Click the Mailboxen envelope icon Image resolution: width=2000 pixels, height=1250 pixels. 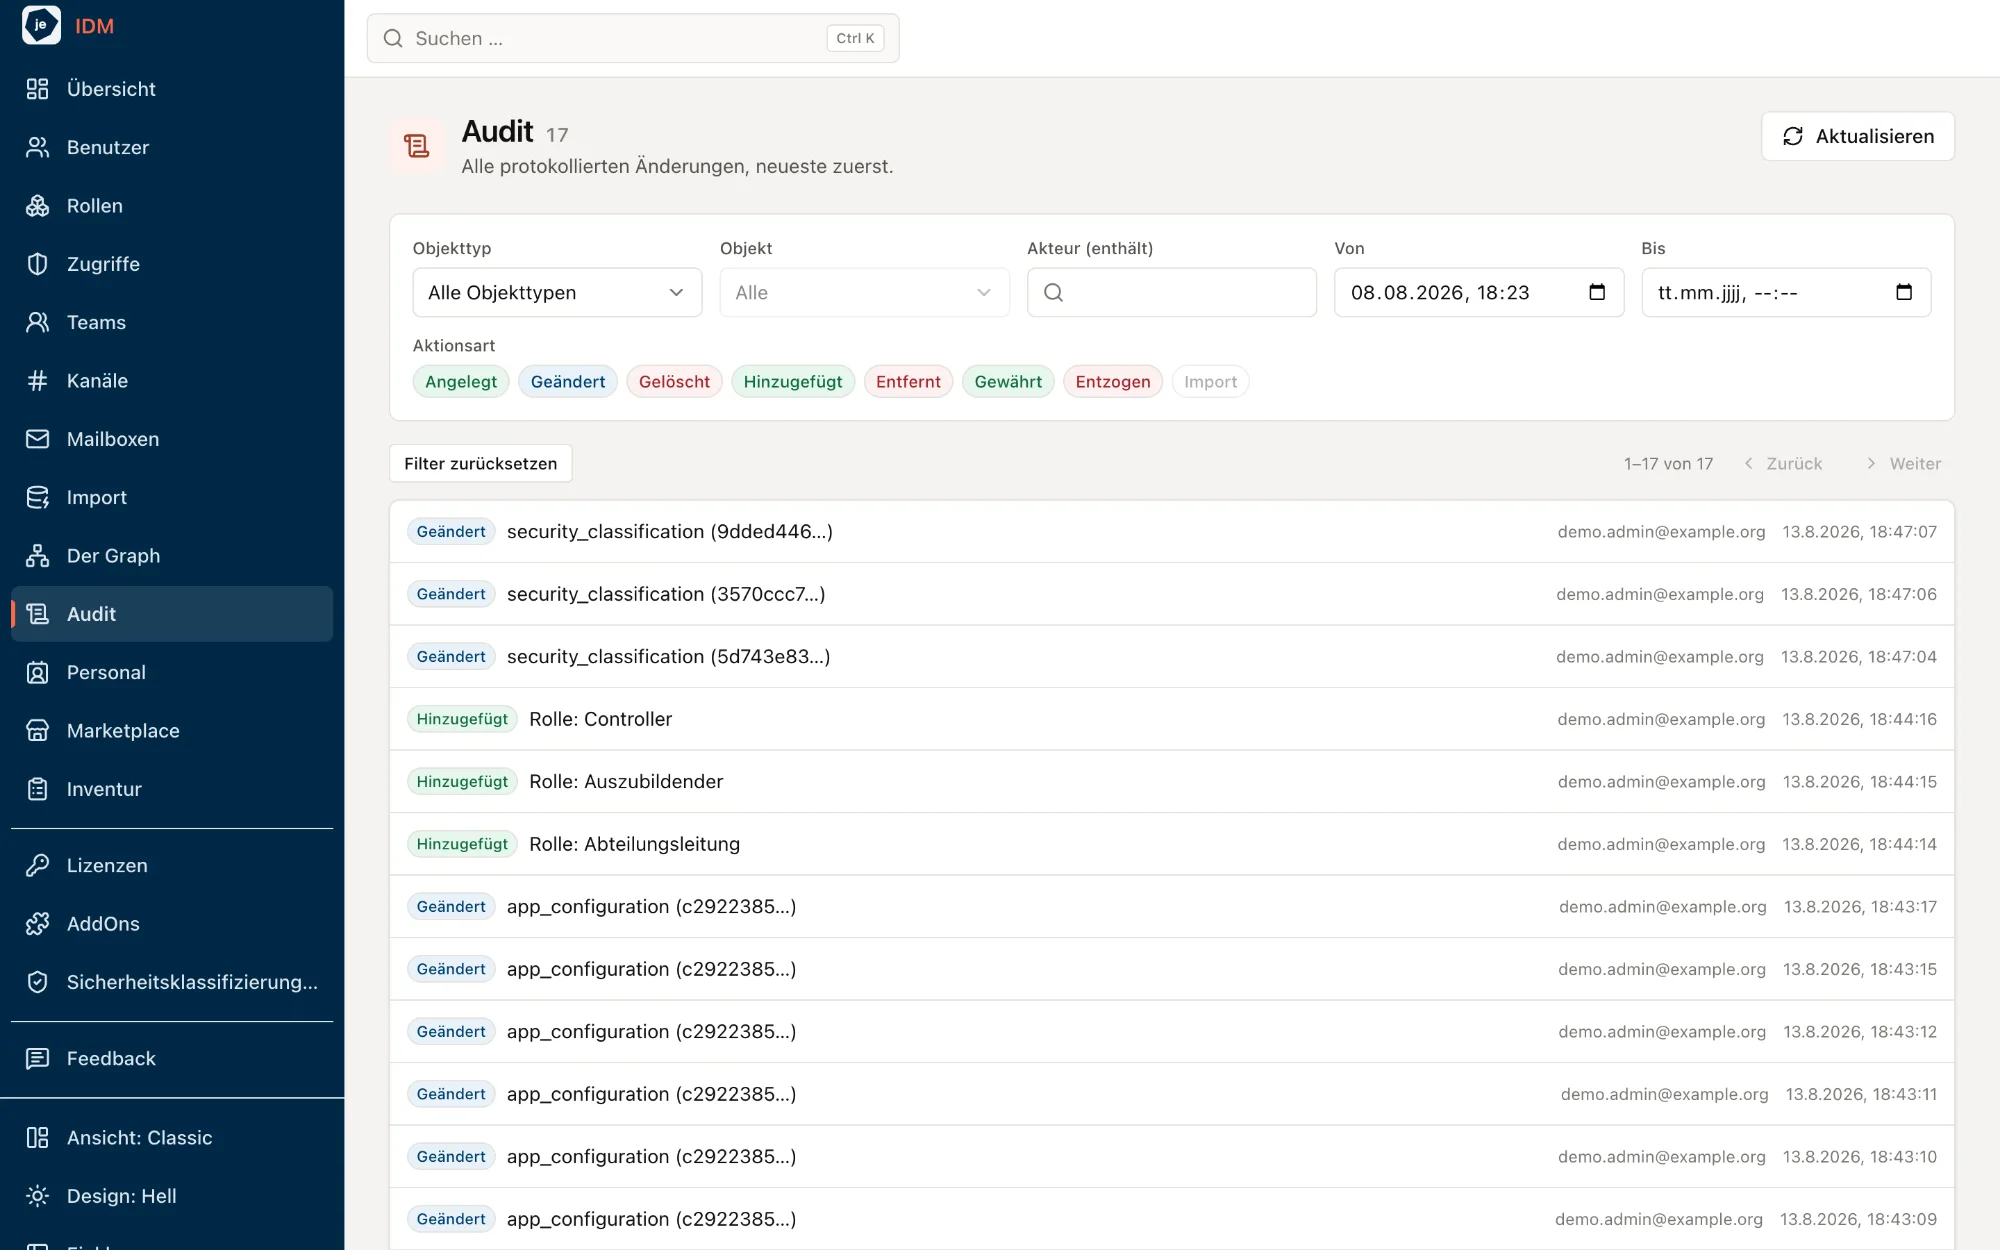pos(37,439)
